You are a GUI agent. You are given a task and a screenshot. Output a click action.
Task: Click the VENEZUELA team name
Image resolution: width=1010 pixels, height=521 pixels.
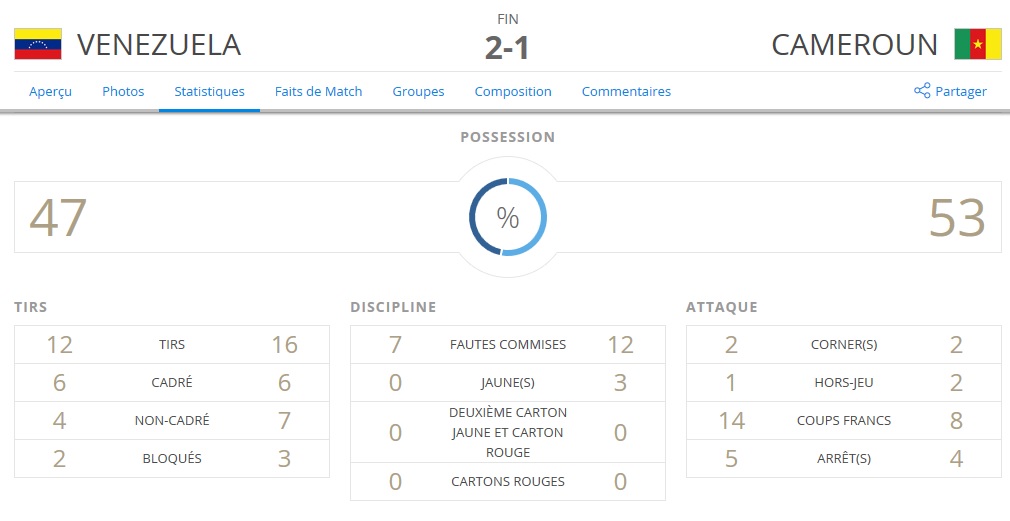click(159, 45)
